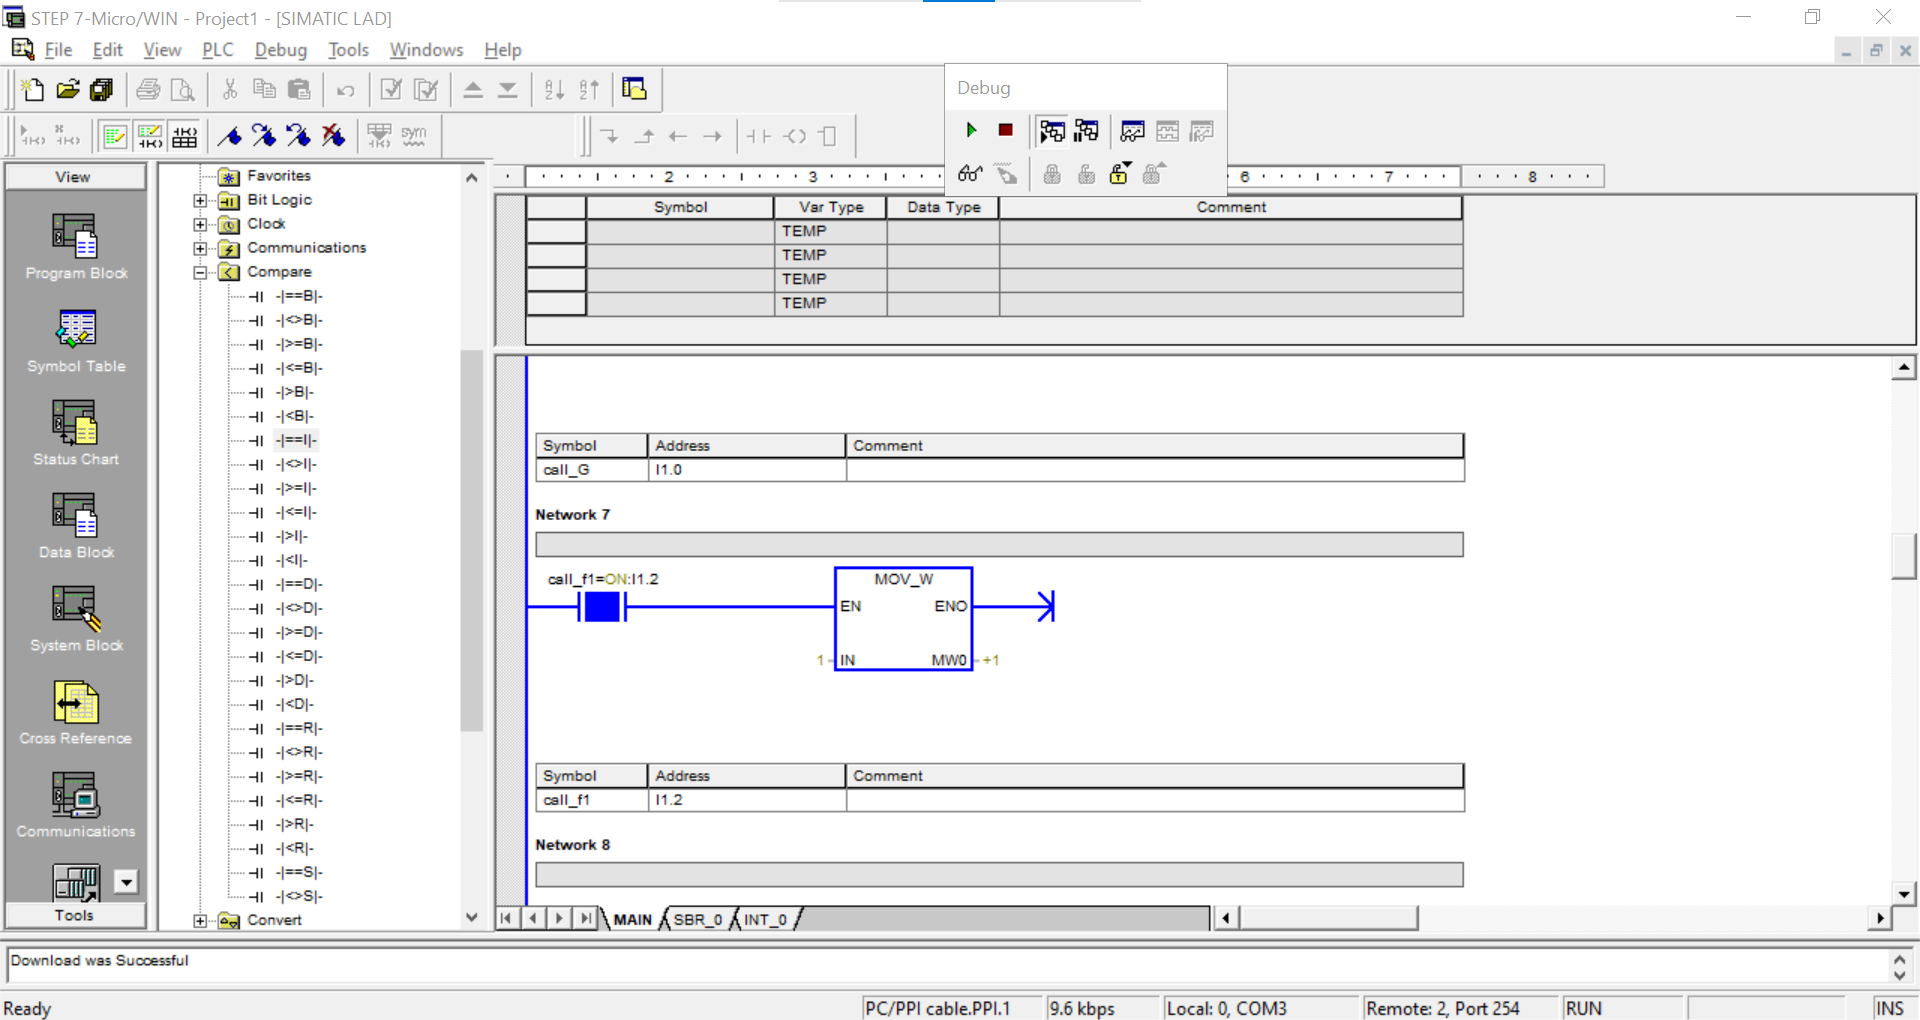
Task: Toggle Program Status monitoring on/off
Action: tap(1051, 131)
